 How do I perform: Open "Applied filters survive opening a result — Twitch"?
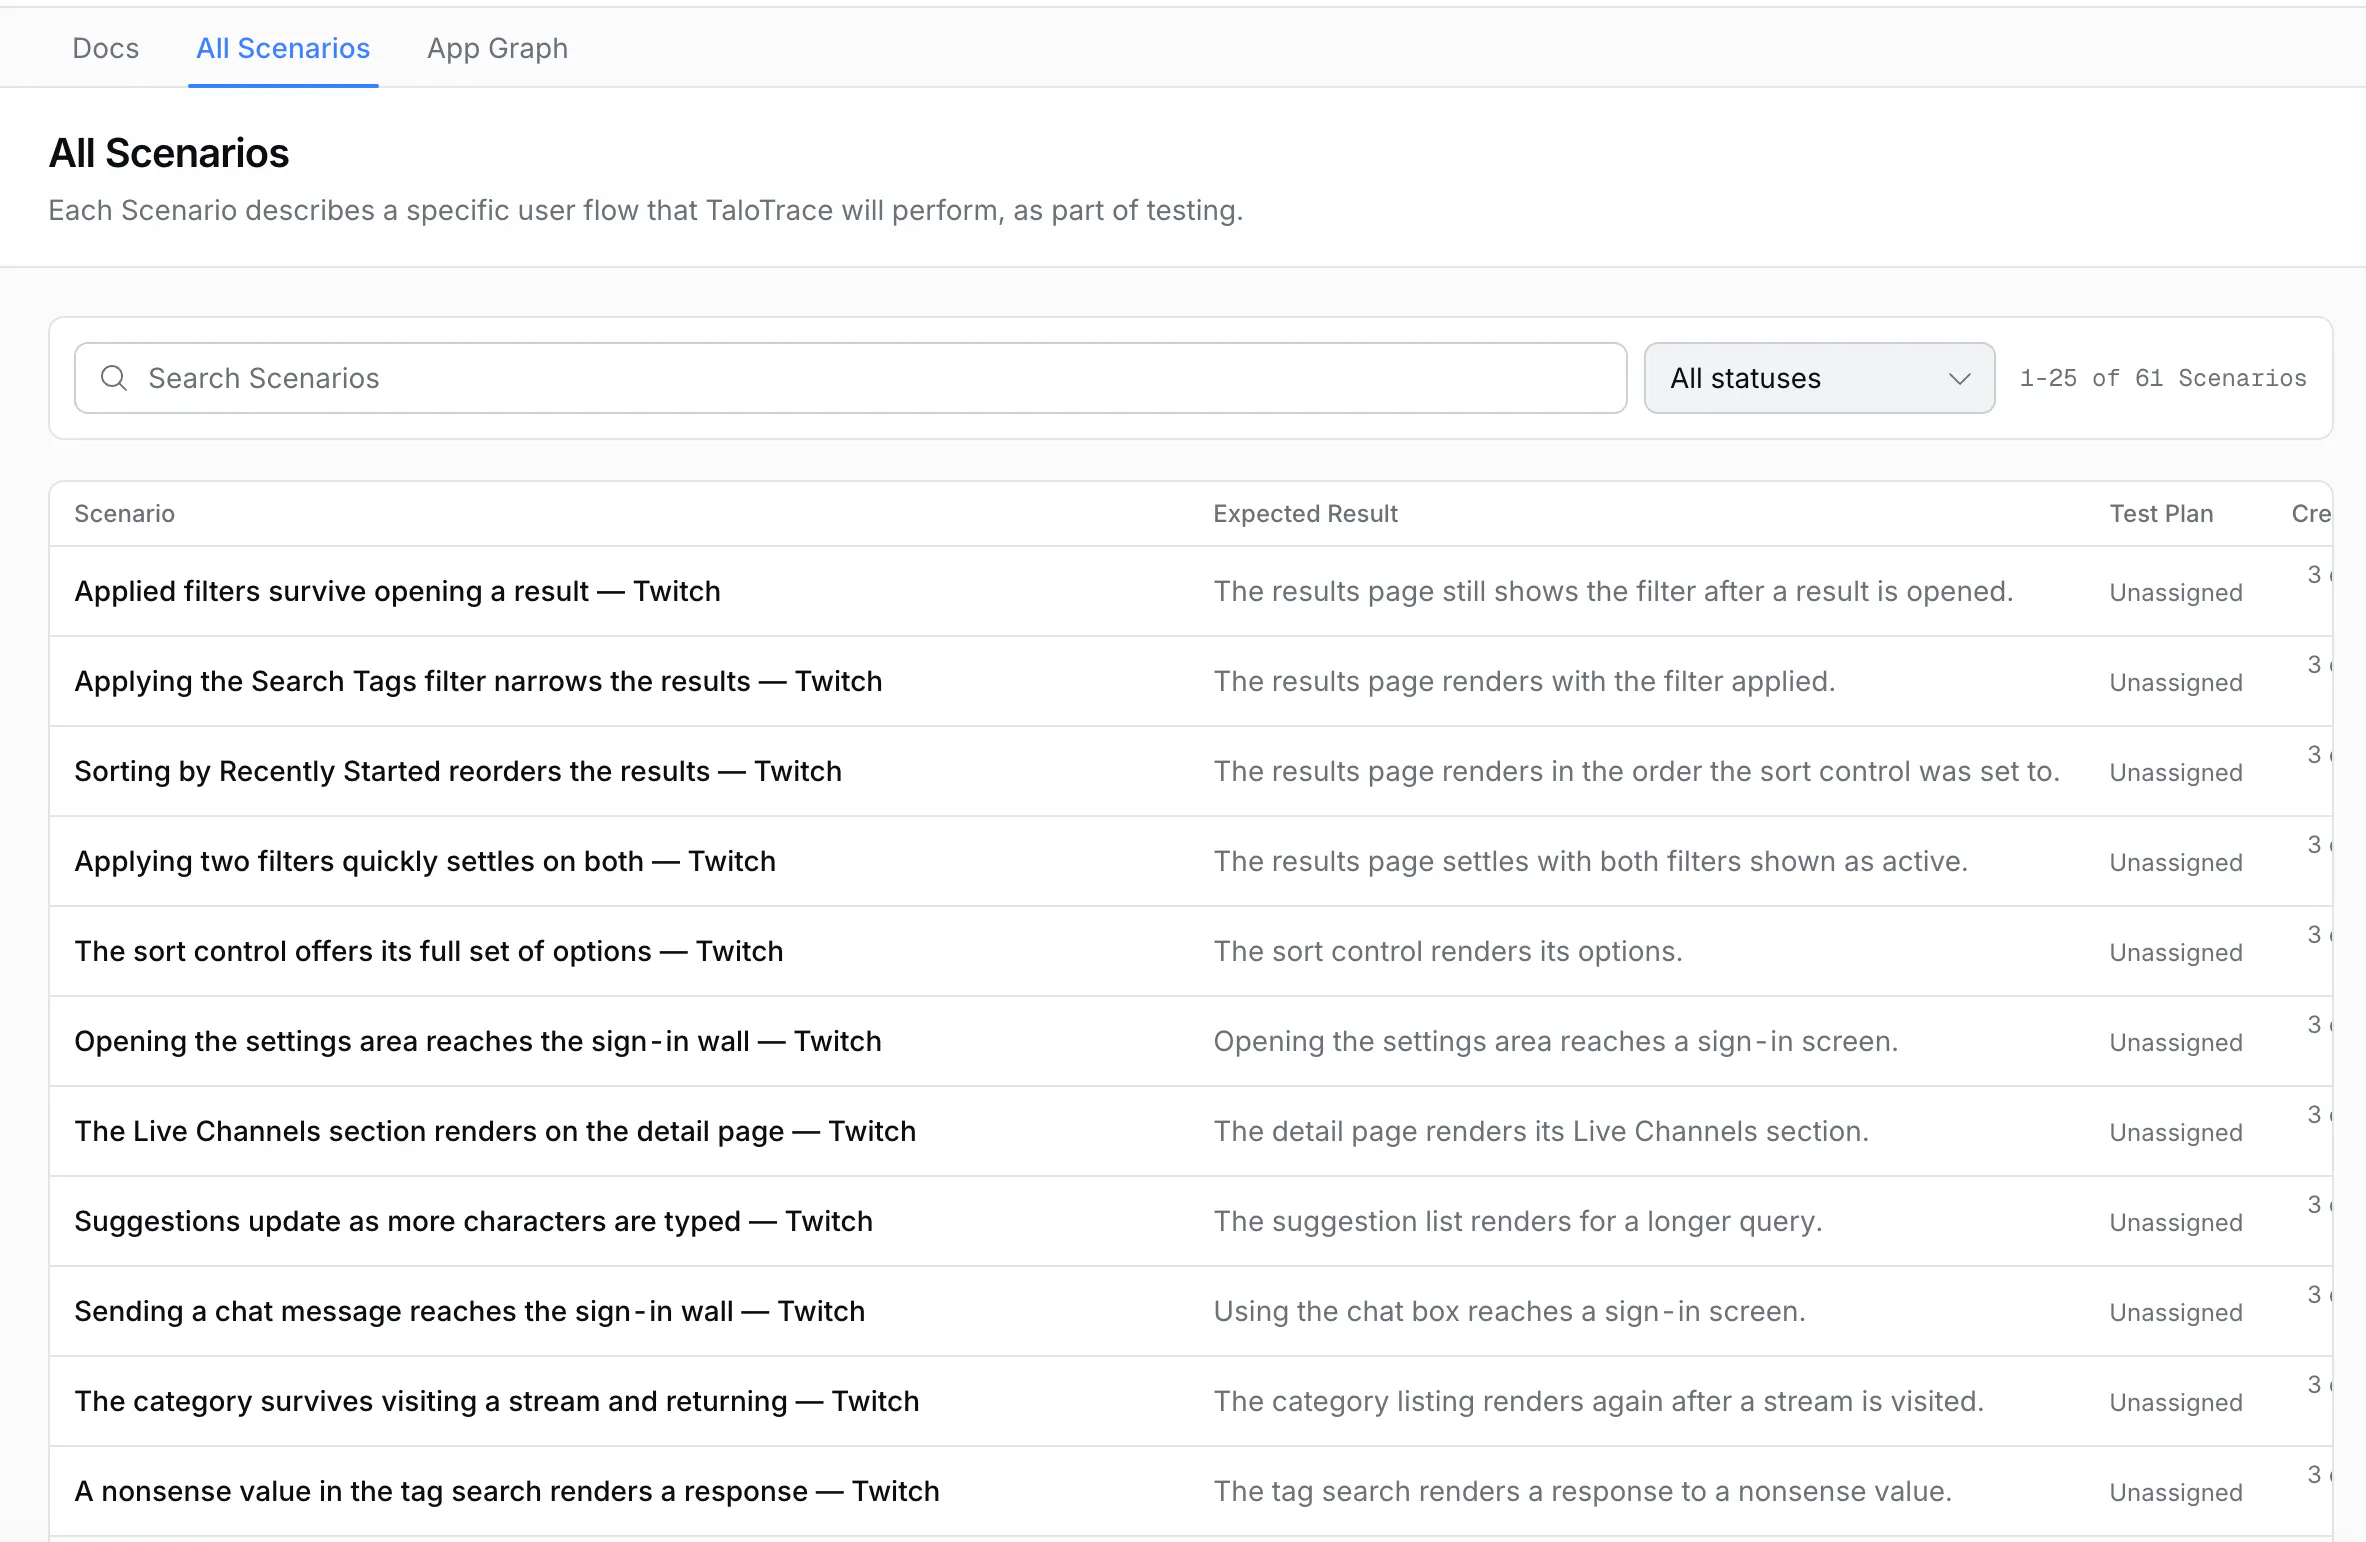click(397, 591)
